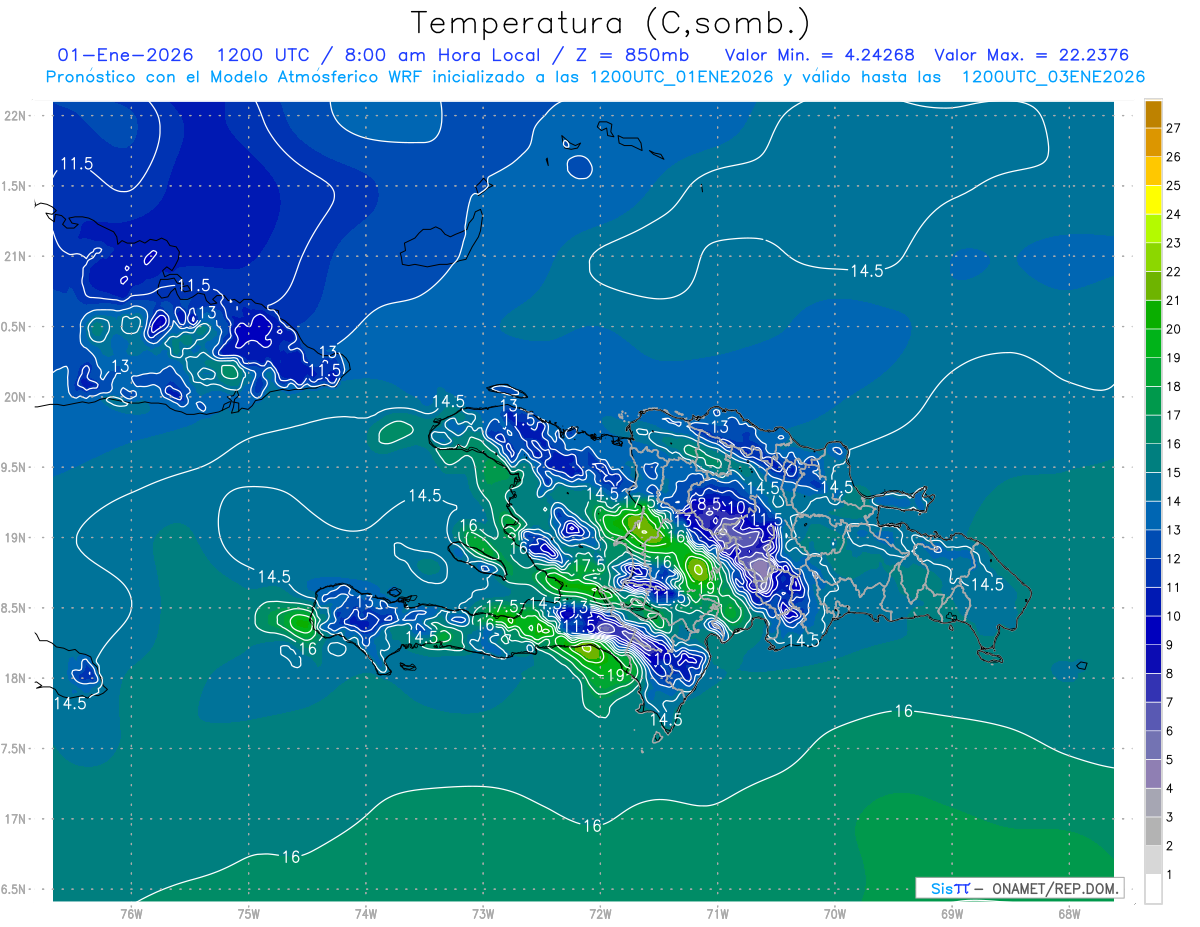The height and width of the screenshot is (927, 1200).
Task: Pick the brown legend band above 27
Action: coord(1153,114)
